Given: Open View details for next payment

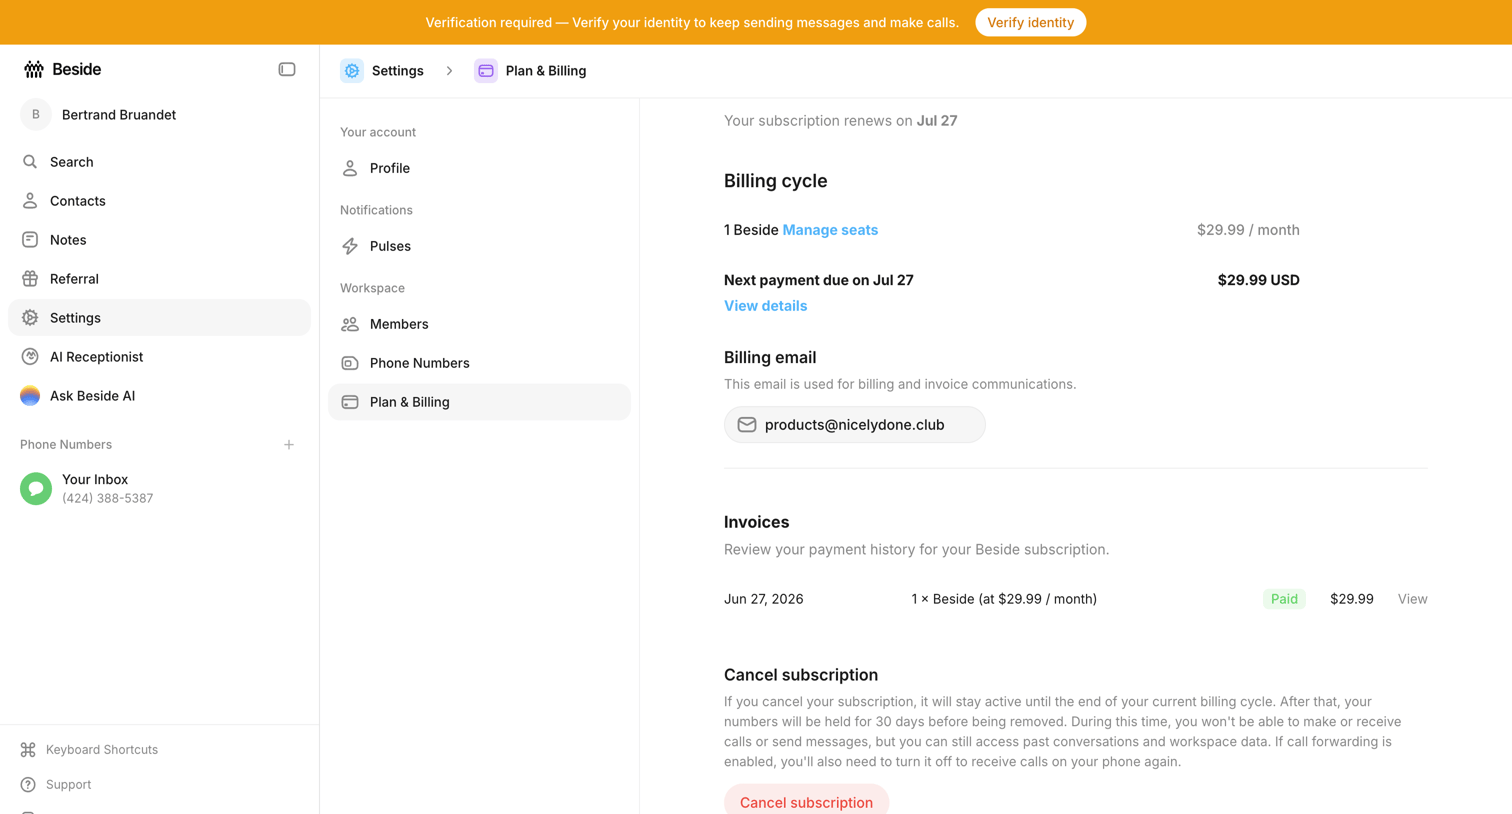Looking at the screenshot, I should (x=765, y=306).
